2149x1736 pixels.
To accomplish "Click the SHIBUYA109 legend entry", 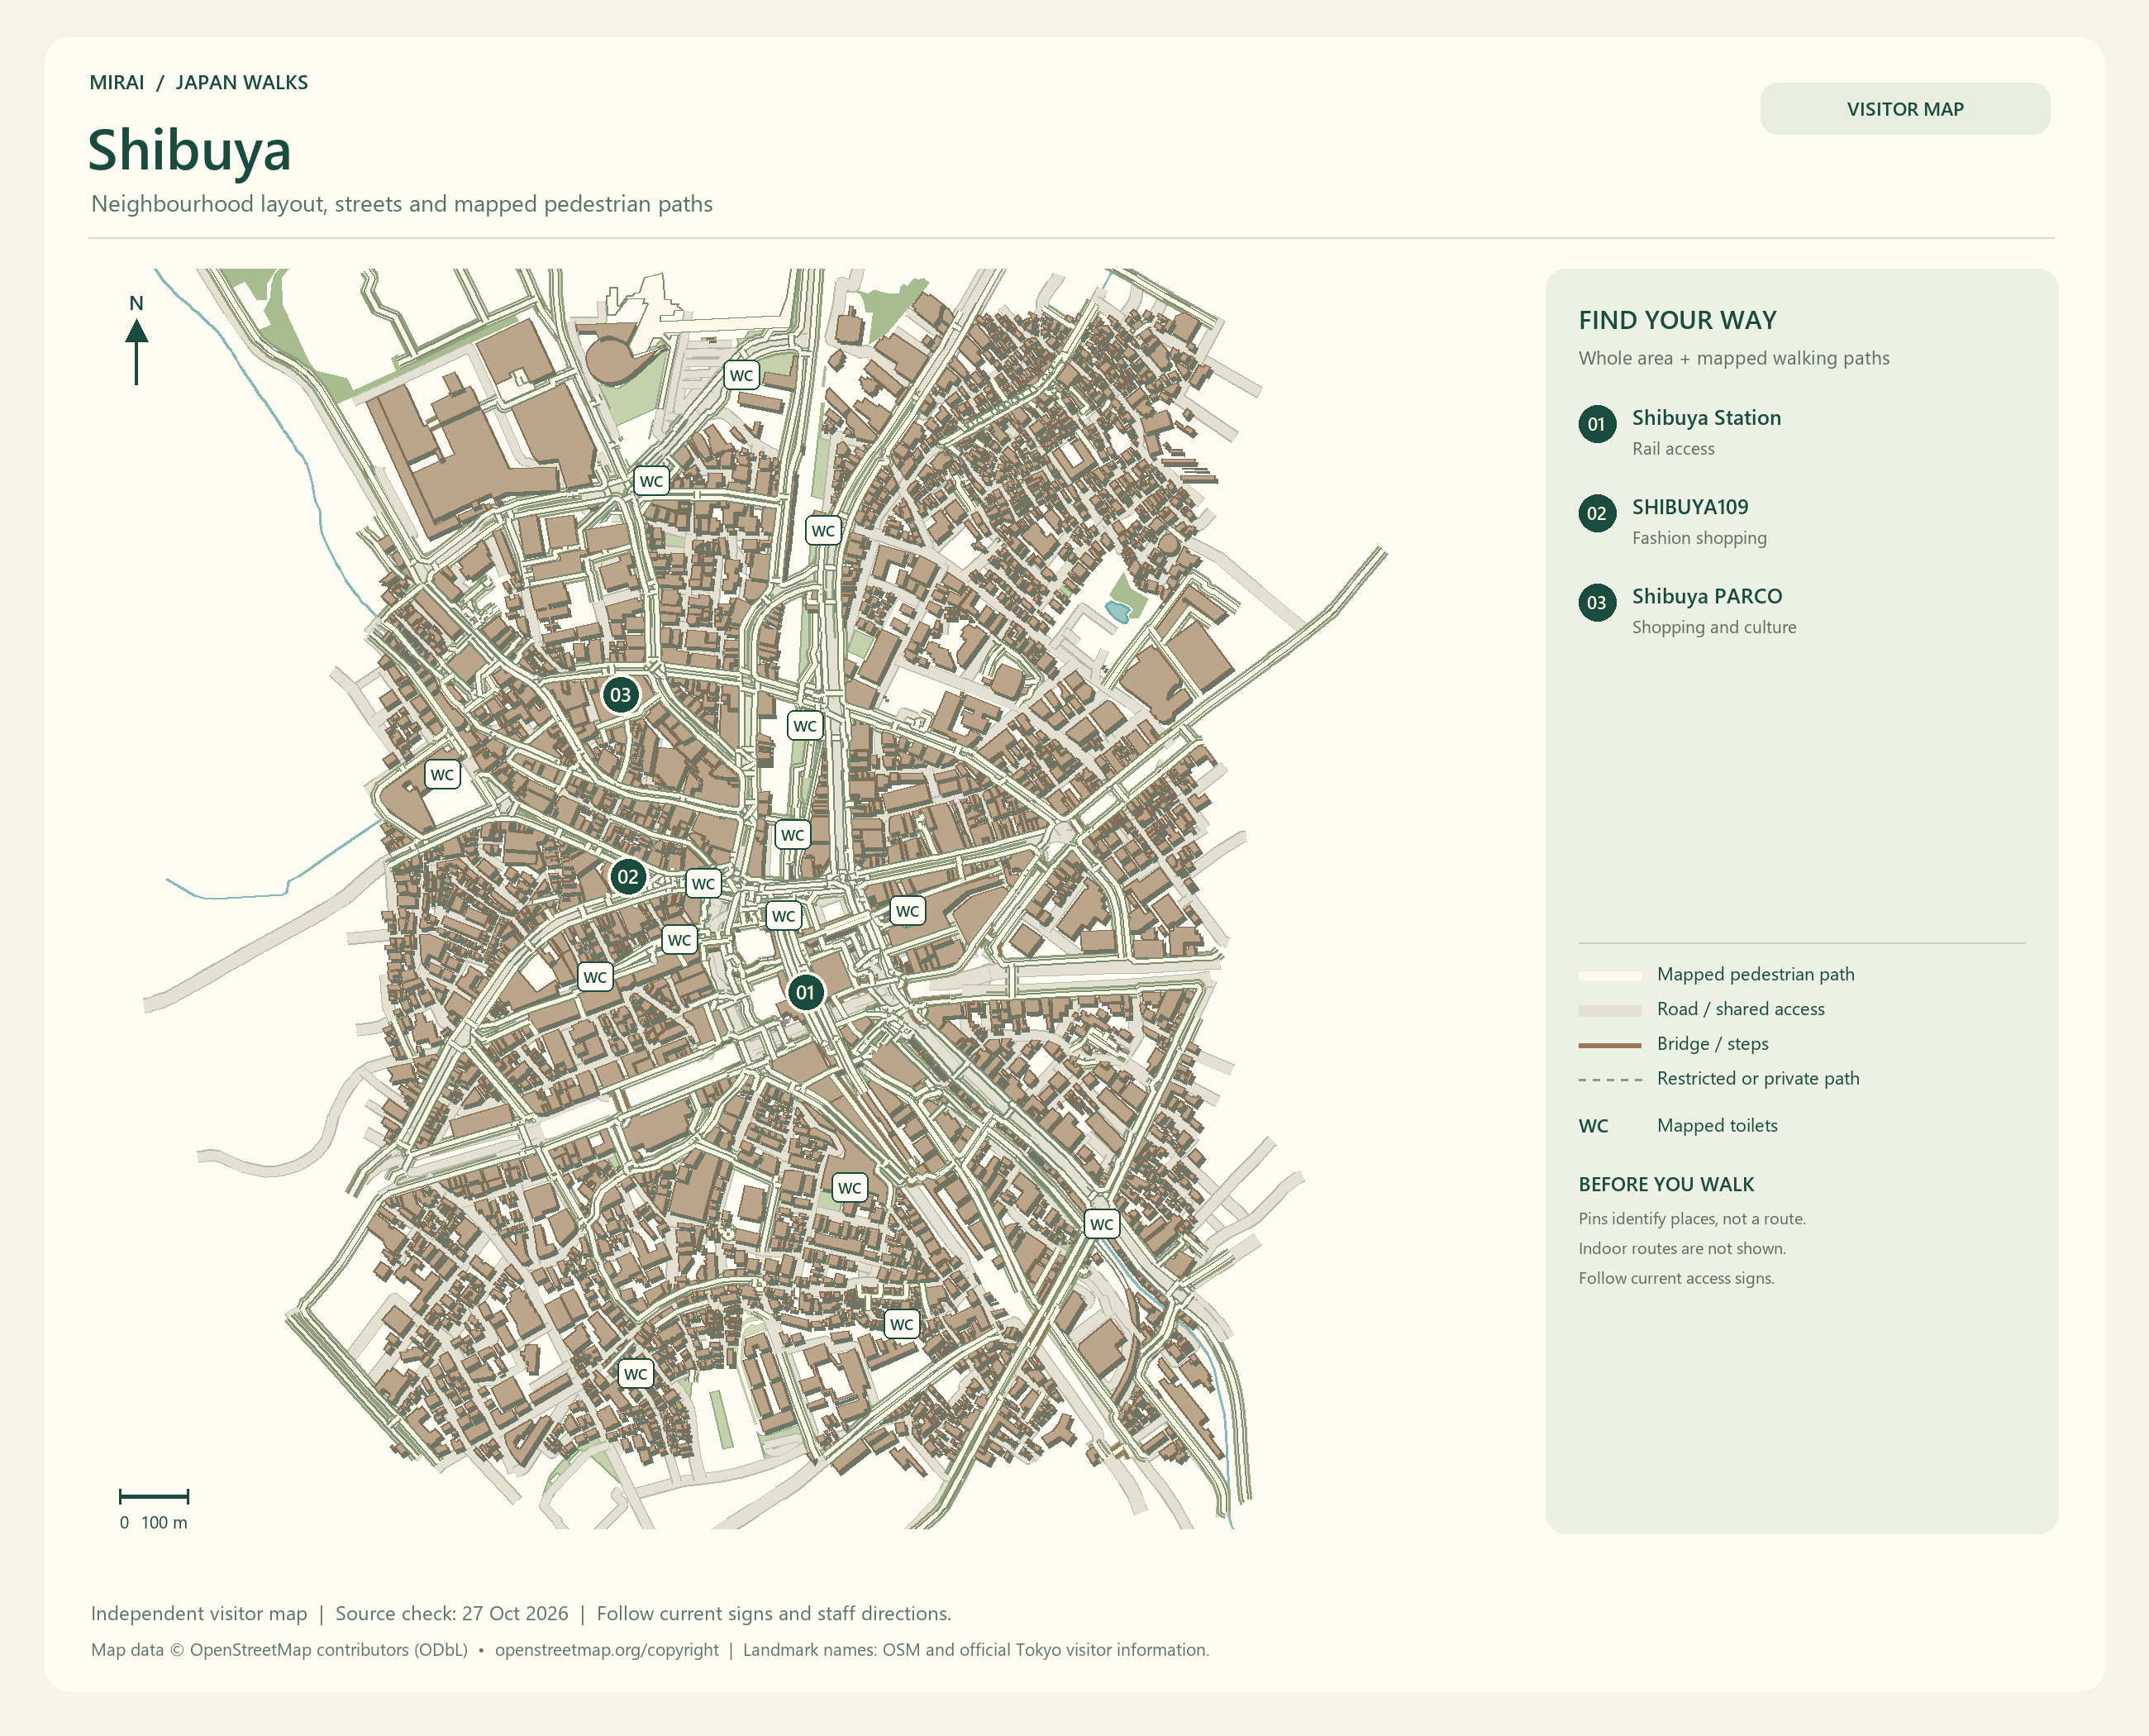I will tap(1690, 507).
